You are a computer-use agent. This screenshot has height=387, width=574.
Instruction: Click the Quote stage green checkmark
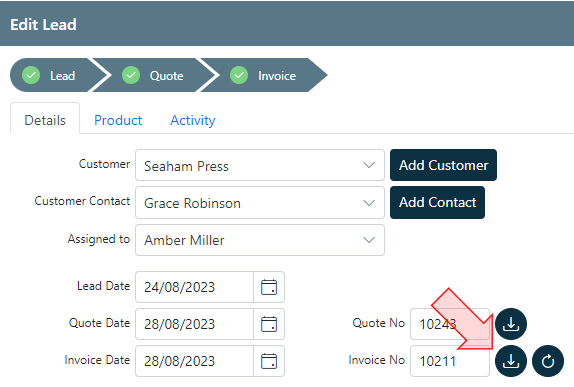click(x=131, y=75)
